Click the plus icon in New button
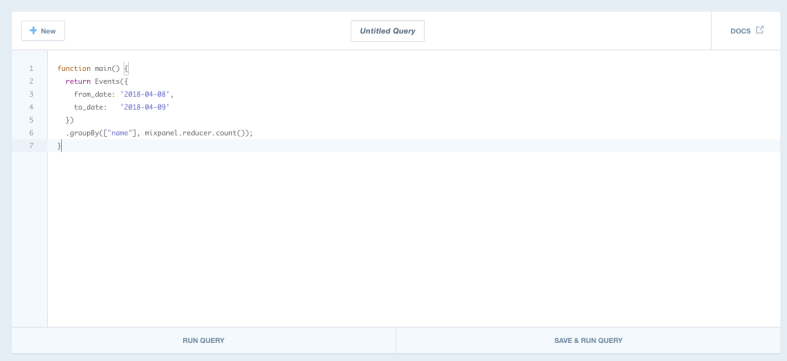Screen dimensions: 787x361 tap(33, 30)
